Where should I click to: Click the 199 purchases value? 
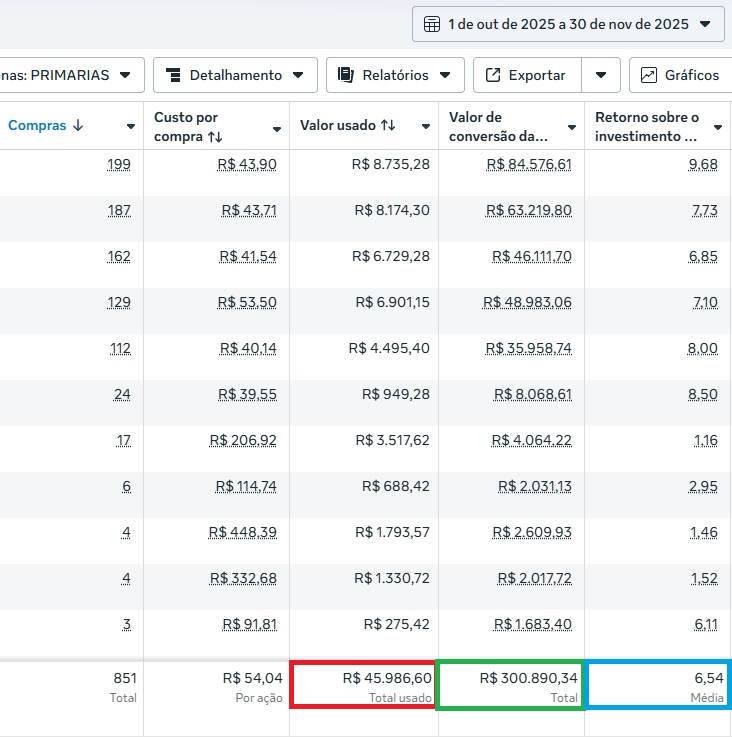[118, 164]
